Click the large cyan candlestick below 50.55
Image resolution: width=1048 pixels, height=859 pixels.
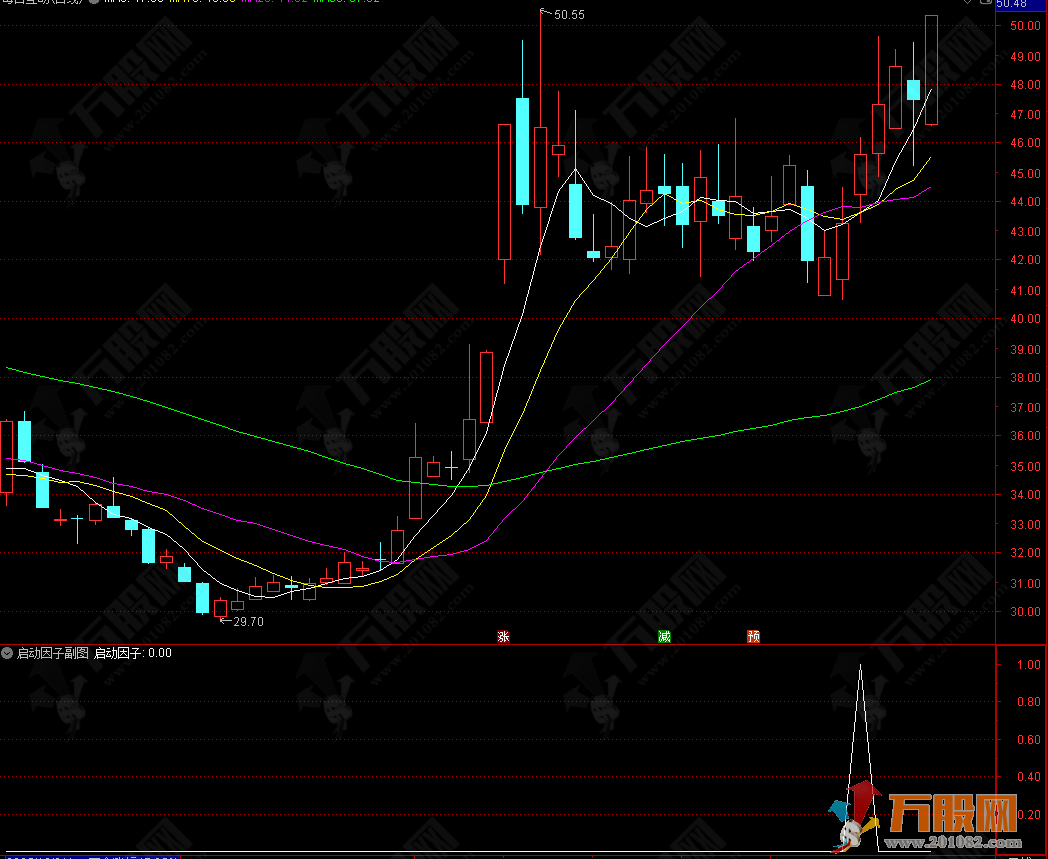522,151
